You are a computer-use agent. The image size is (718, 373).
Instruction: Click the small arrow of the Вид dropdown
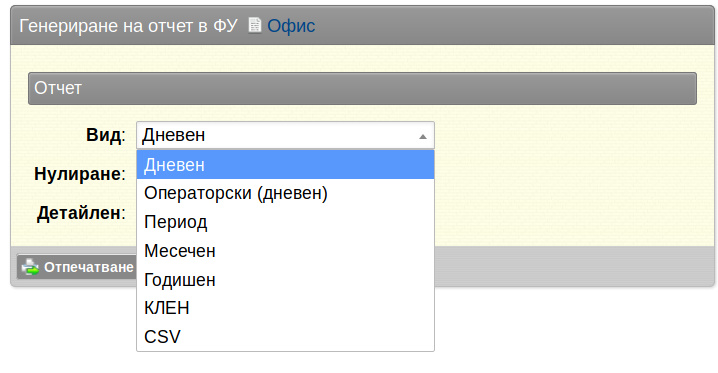(x=423, y=136)
